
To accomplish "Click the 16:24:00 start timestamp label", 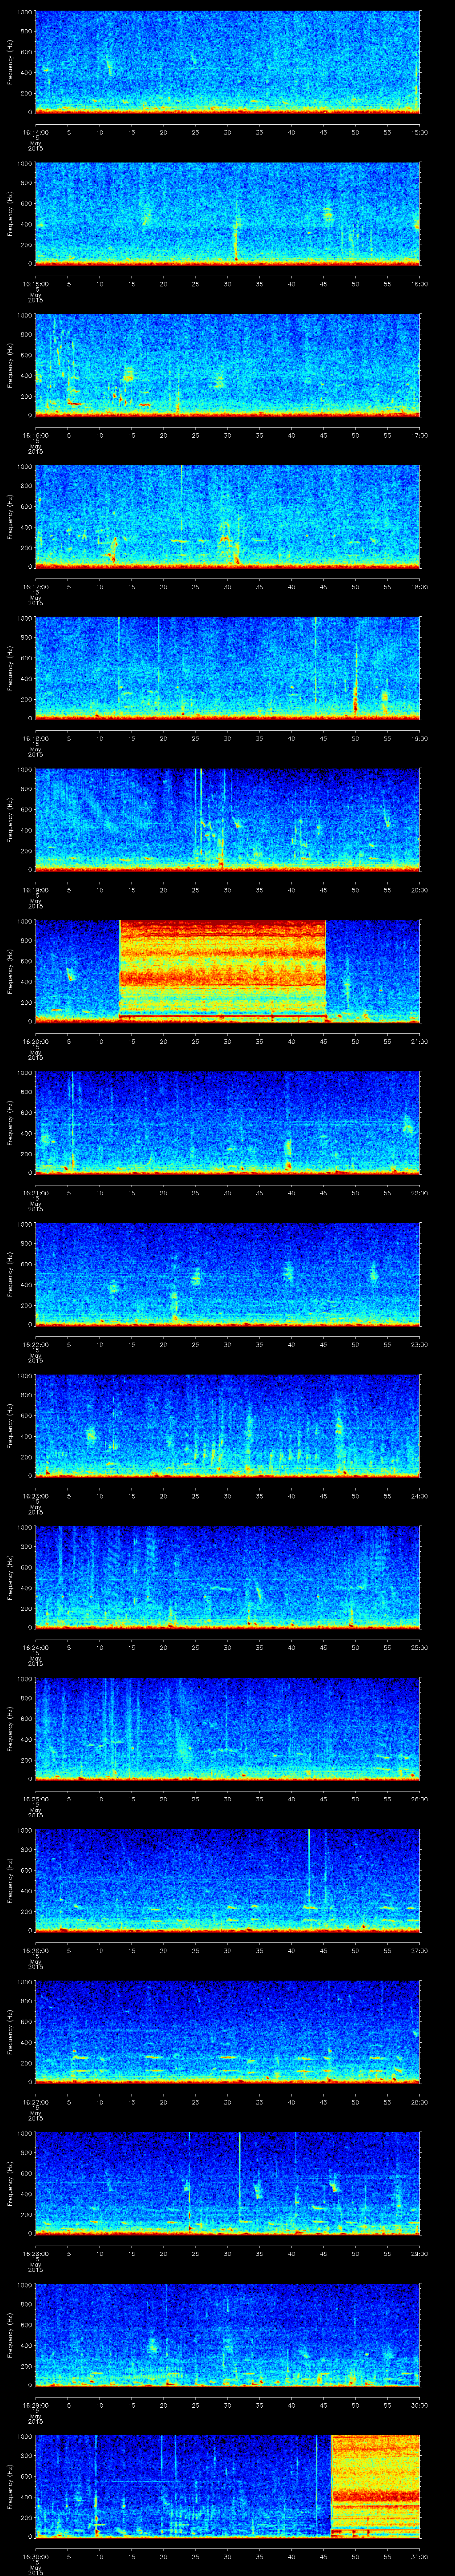I will [x=35, y=1647].
